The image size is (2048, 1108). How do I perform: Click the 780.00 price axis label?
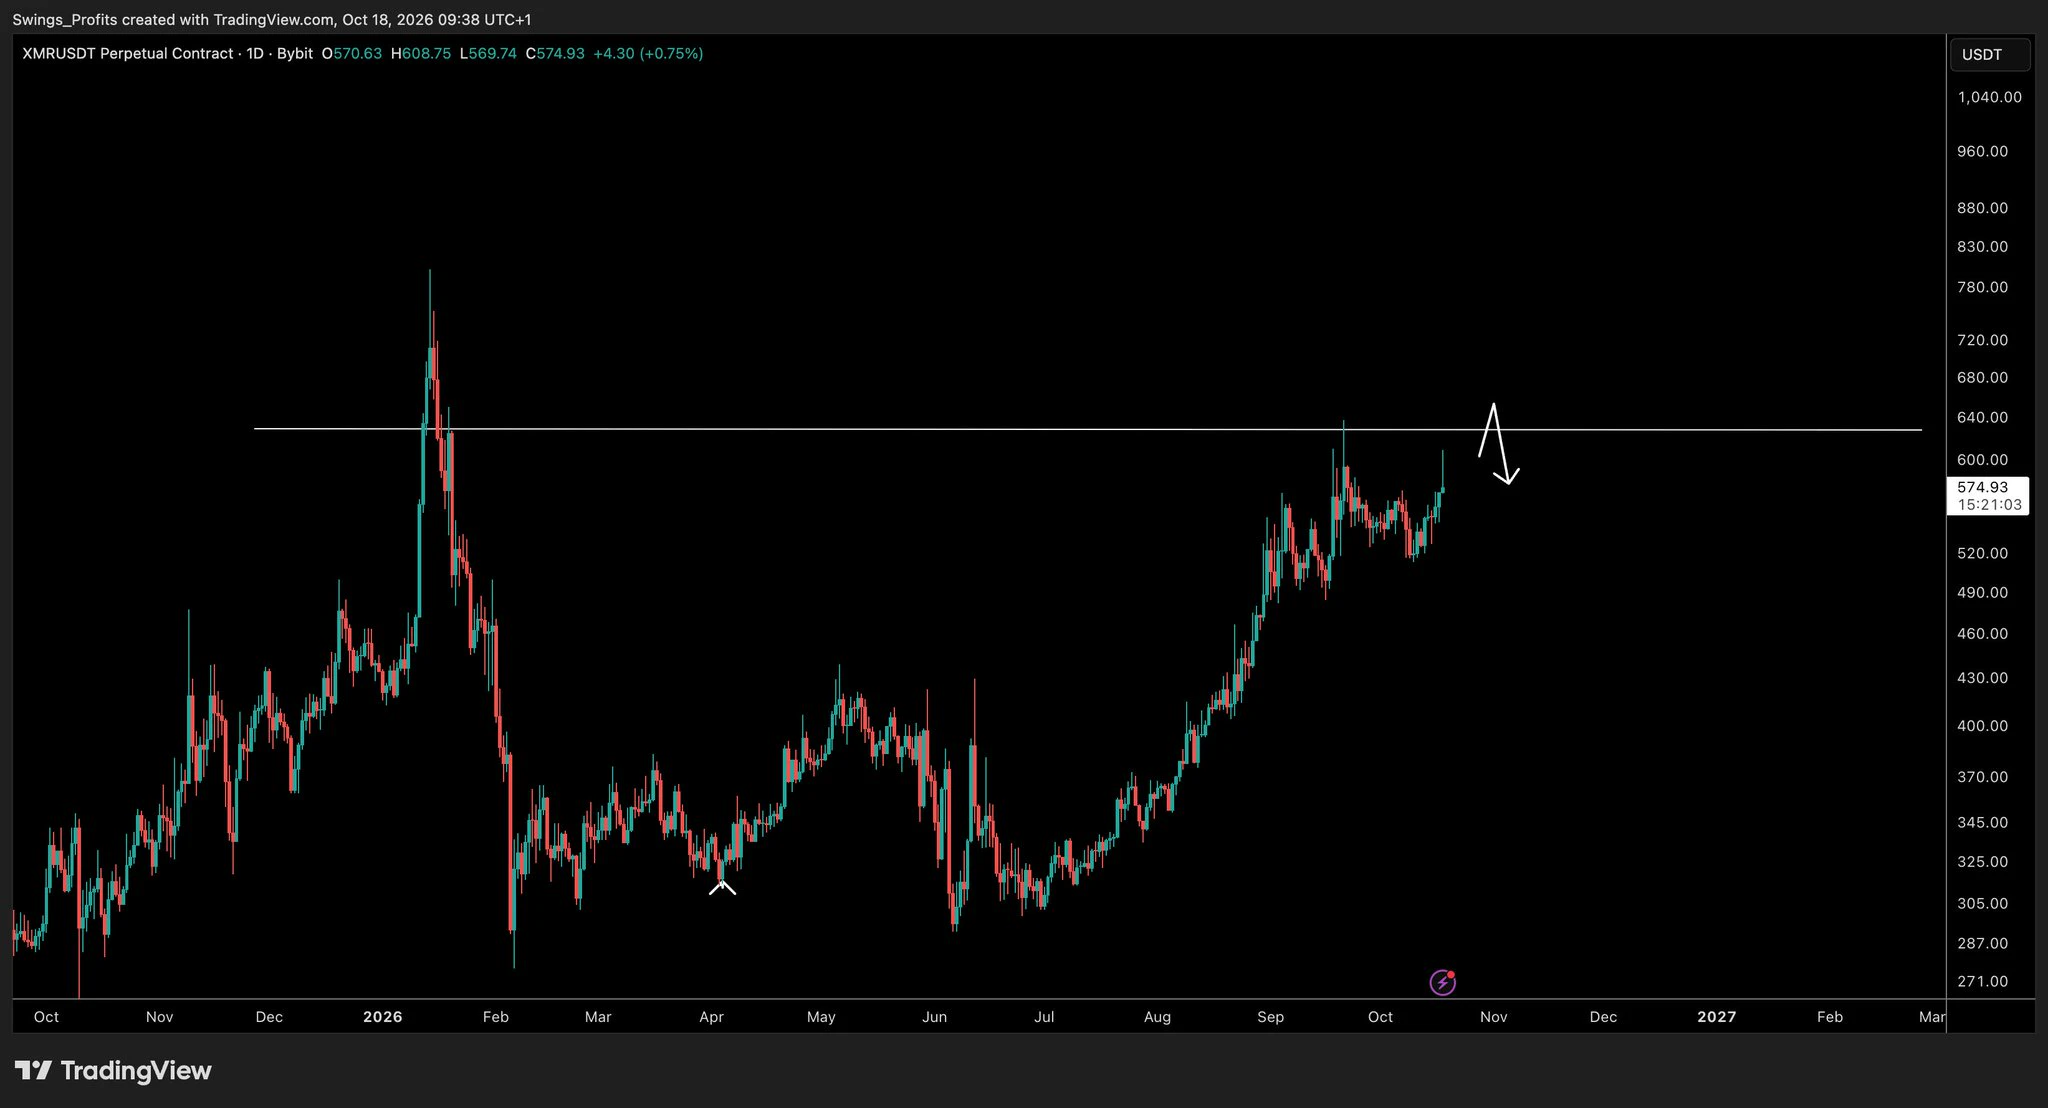(1982, 287)
